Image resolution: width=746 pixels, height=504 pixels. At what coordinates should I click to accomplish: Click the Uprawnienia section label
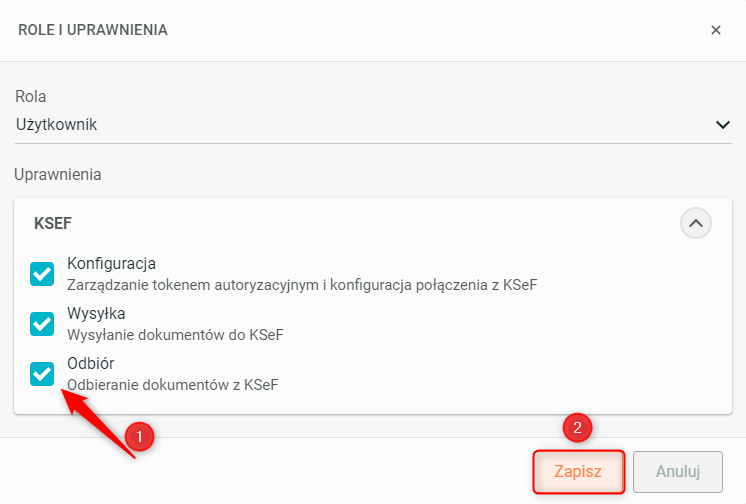(x=58, y=175)
